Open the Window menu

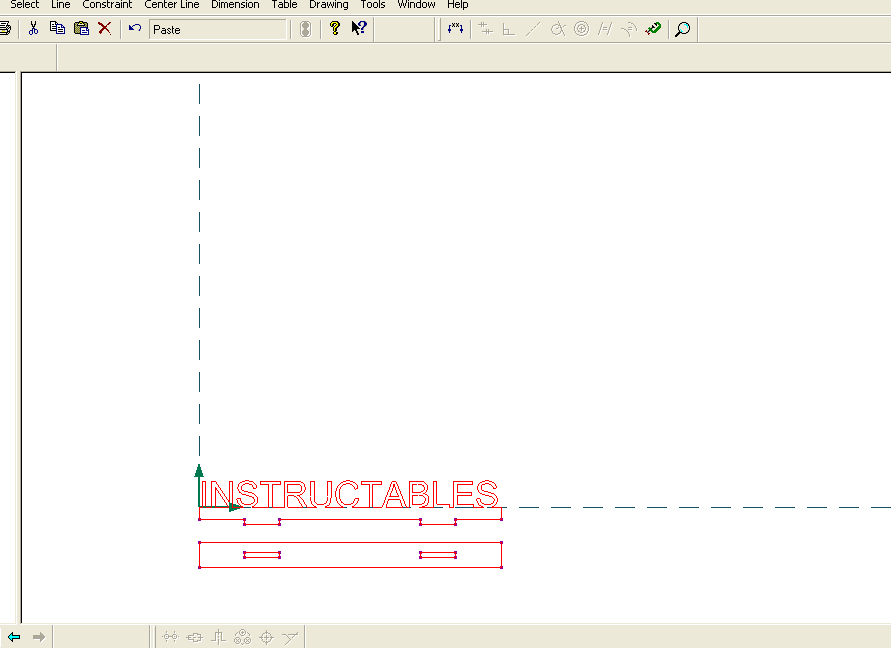point(416,5)
